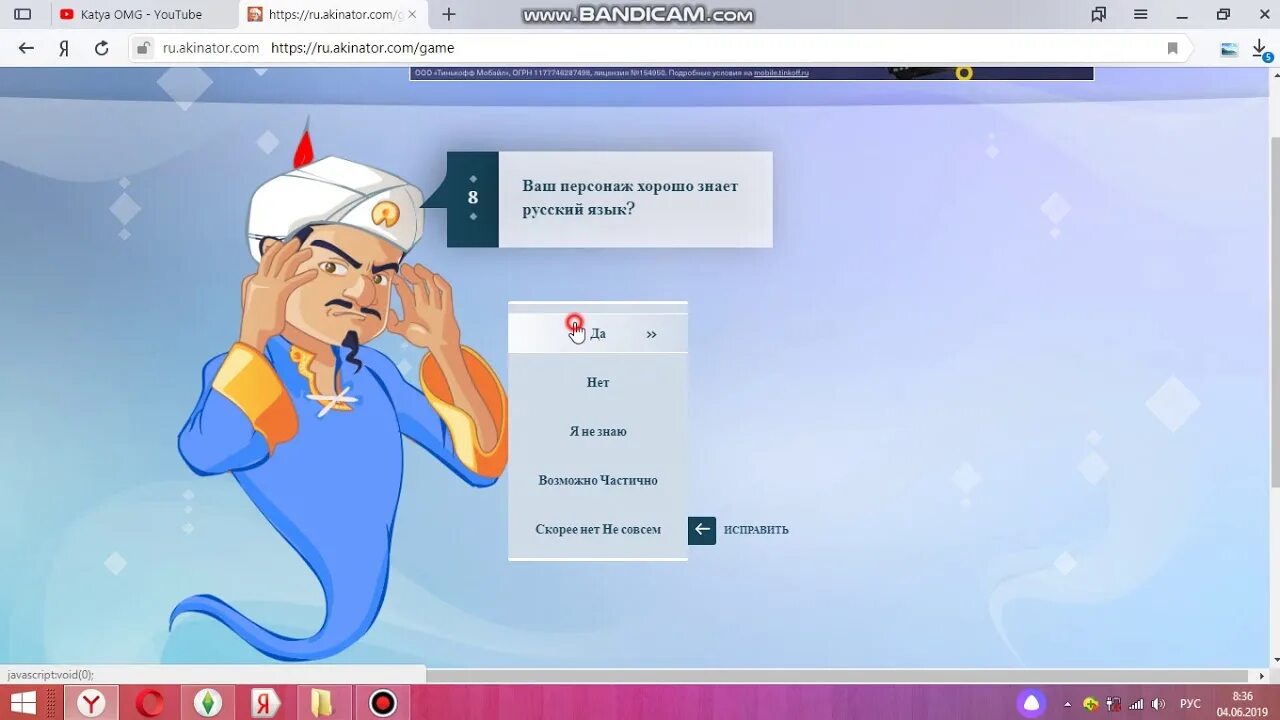Image resolution: width=1280 pixels, height=720 pixels.
Task: Open a new browser tab
Action: tap(449, 14)
